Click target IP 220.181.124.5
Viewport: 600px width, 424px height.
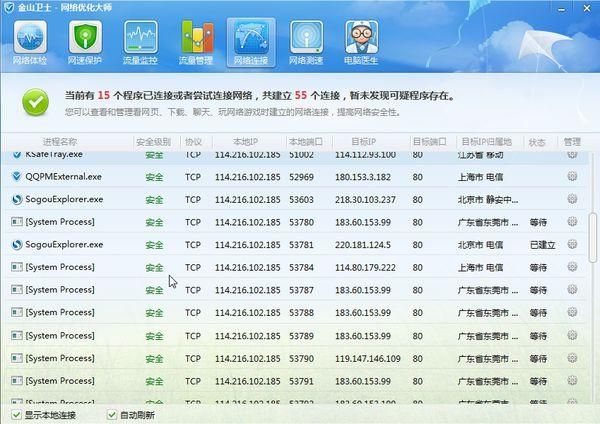click(363, 245)
